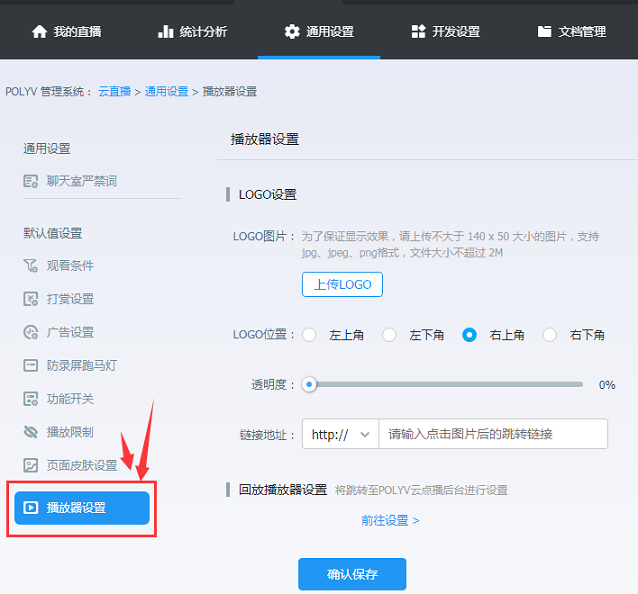
Task: Click the 防录屏跑马灯 sidebar icon
Action: (31, 365)
